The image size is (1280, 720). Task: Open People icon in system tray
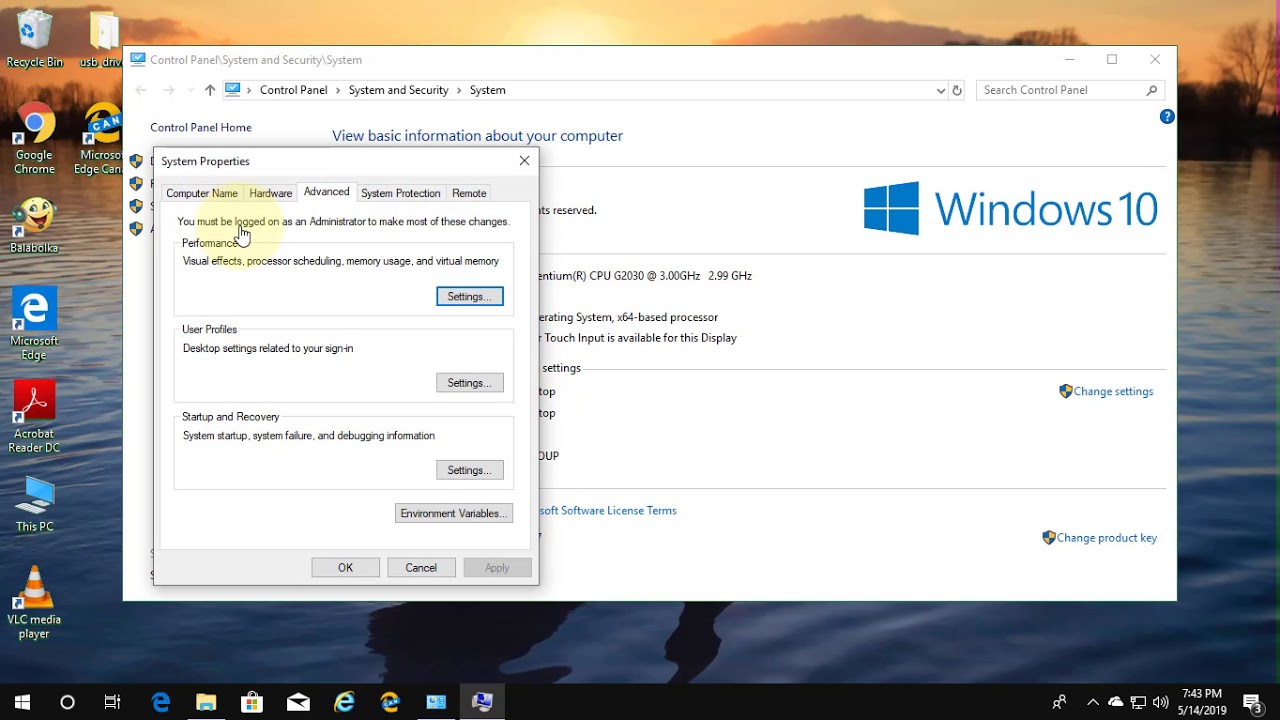point(1059,702)
